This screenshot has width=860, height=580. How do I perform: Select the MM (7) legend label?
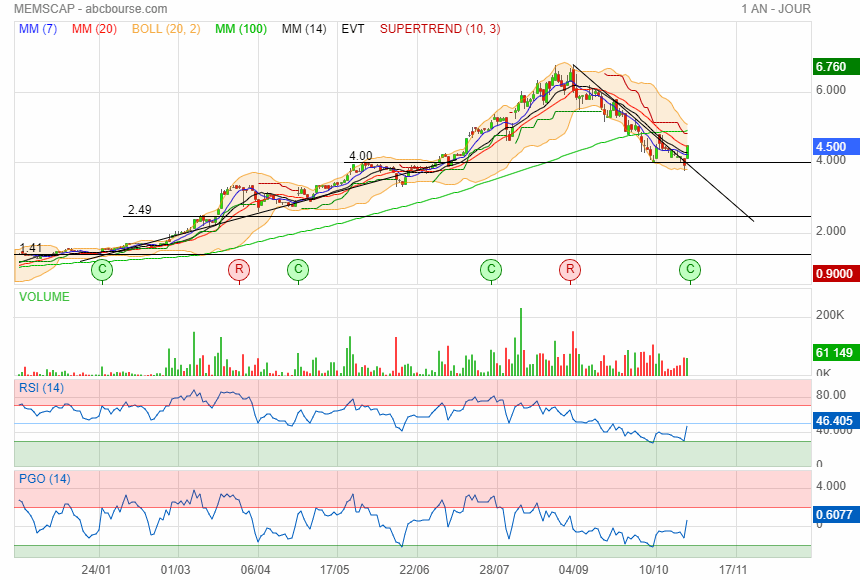38,29
